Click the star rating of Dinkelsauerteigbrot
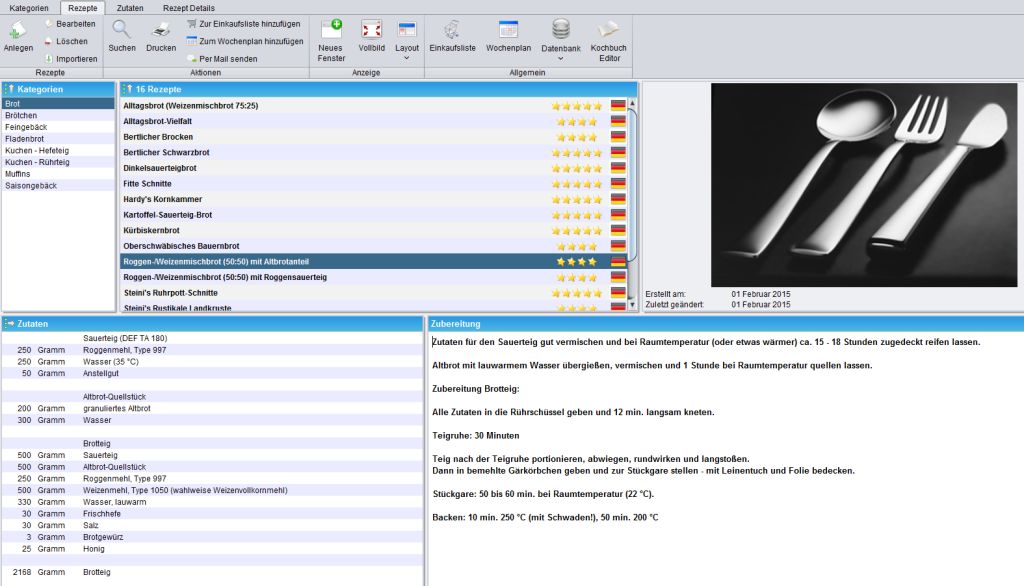This screenshot has width=1024, height=586. [x=577, y=168]
